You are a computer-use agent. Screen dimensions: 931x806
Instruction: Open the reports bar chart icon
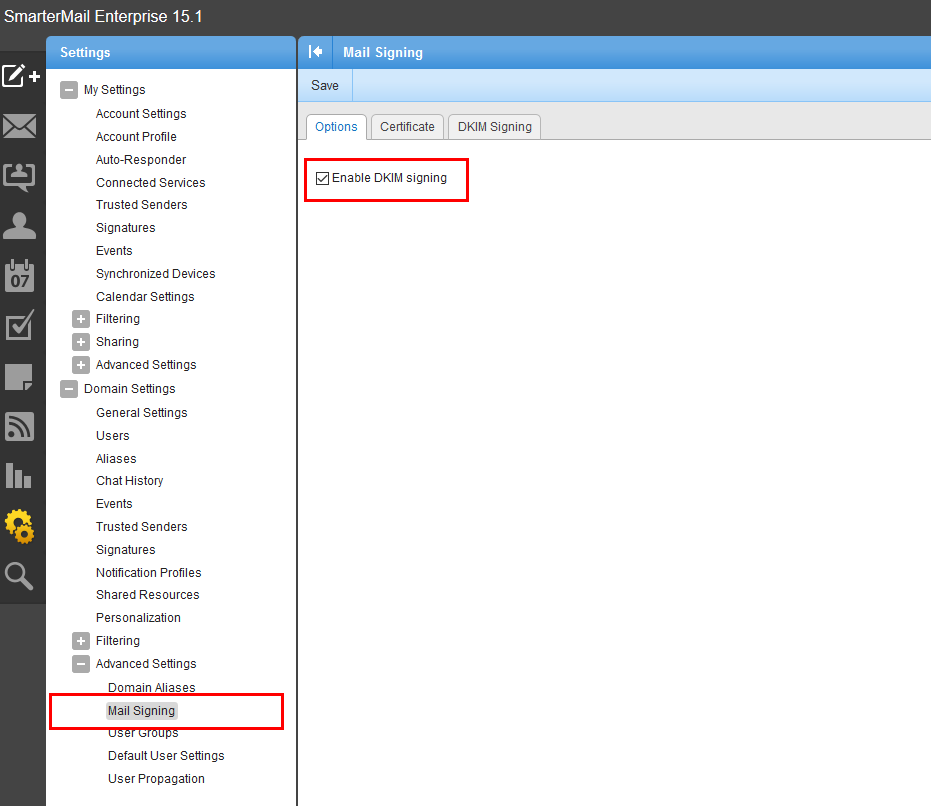18,475
